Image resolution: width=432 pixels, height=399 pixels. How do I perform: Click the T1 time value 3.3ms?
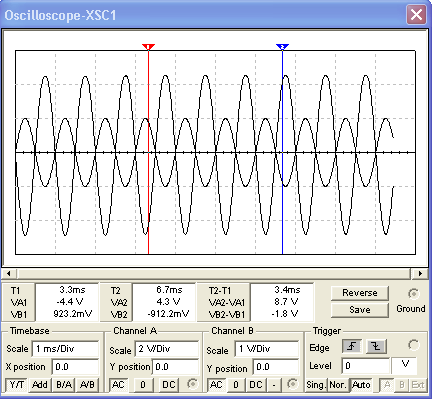(72, 289)
